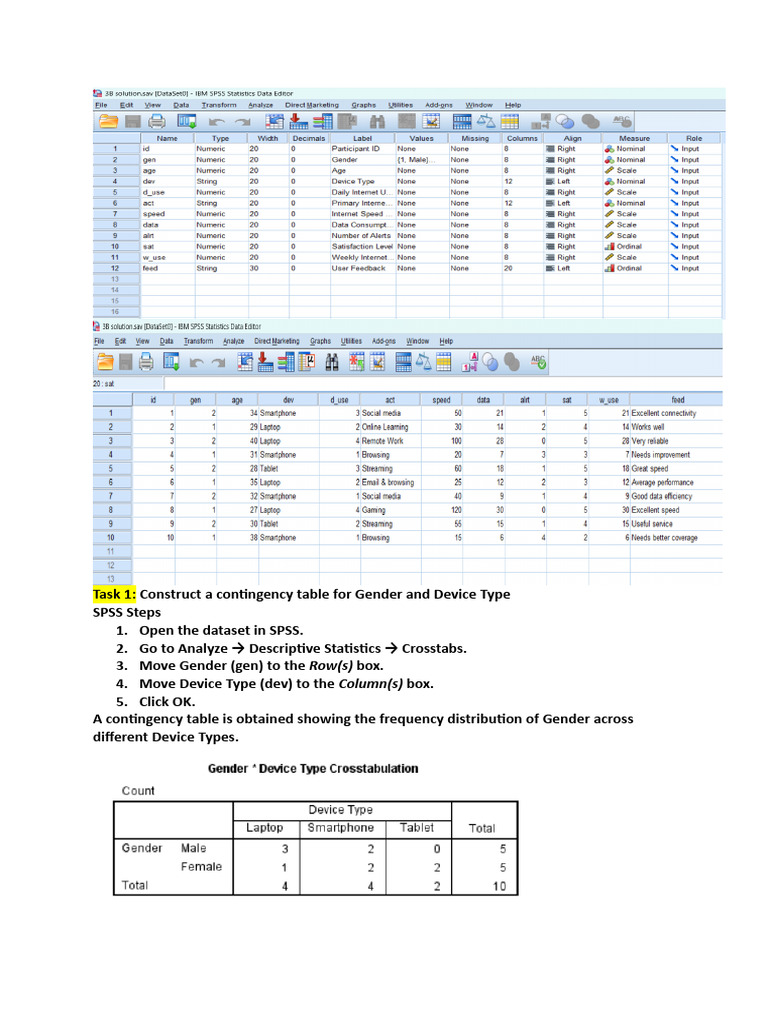Click the 'Needs better coverage' feedback cell
The image size is (768, 1024).
(676, 538)
